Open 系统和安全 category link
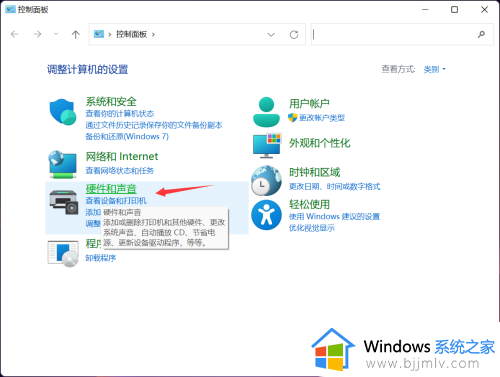Image resolution: width=500 pixels, height=377 pixels. click(111, 101)
